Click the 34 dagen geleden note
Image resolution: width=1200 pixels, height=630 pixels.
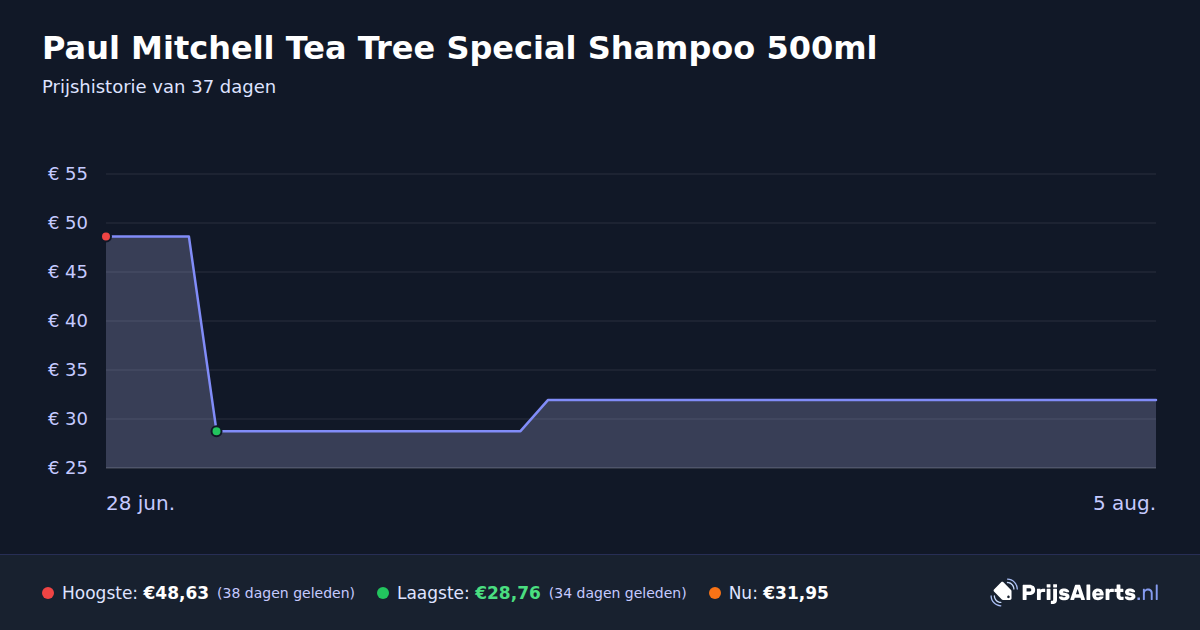tap(618, 593)
